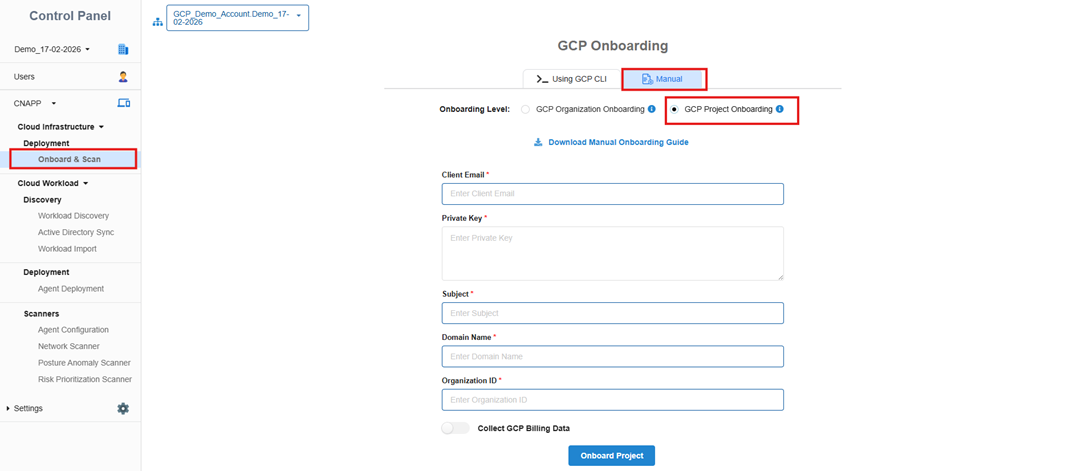
Task: Click the Users person icon
Action: click(x=123, y=76)
